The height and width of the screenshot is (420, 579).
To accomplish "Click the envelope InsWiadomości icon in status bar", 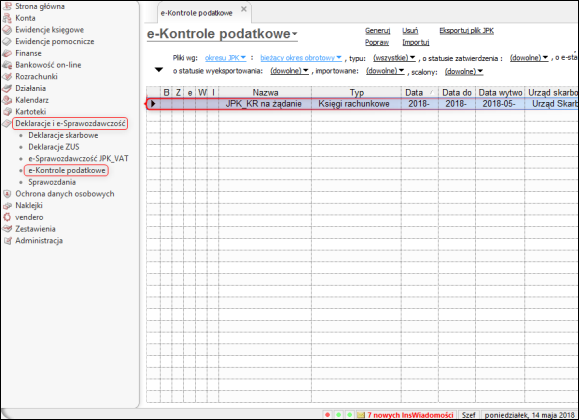I will (x=361, y=415).
